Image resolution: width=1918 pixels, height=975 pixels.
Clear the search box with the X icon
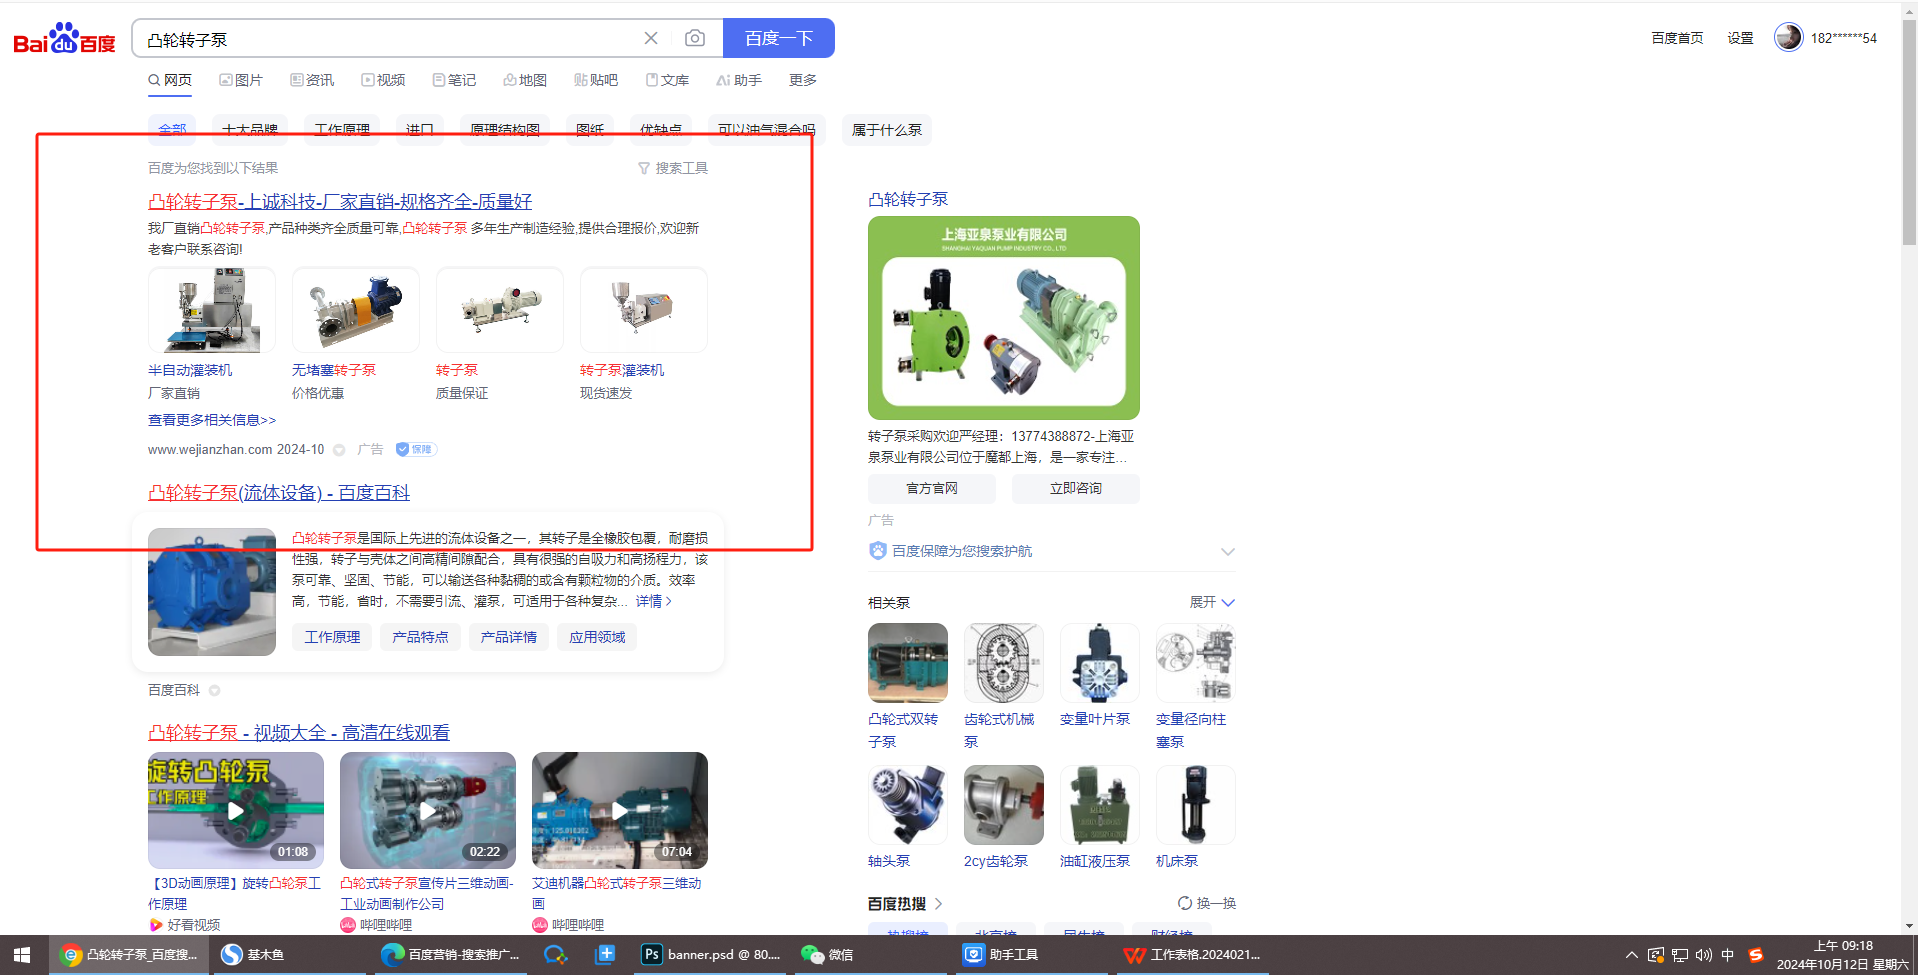point(651,38)
